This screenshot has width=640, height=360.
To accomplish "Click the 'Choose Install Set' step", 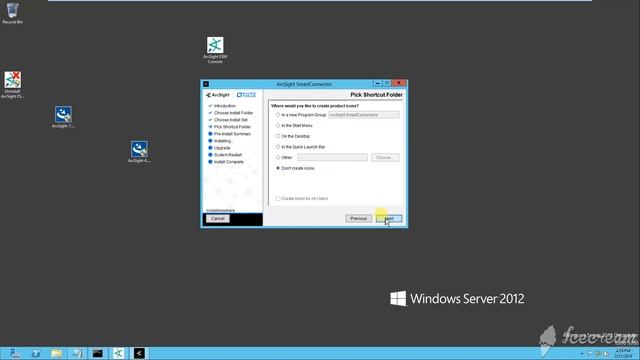I will point(231,120).
